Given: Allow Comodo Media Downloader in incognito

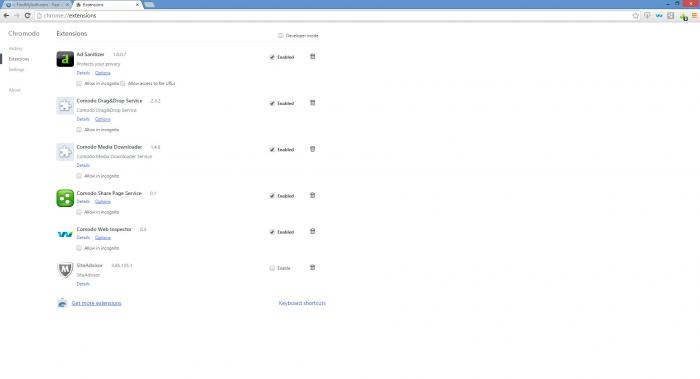Looking at the screenshot, I should [79, 176].
